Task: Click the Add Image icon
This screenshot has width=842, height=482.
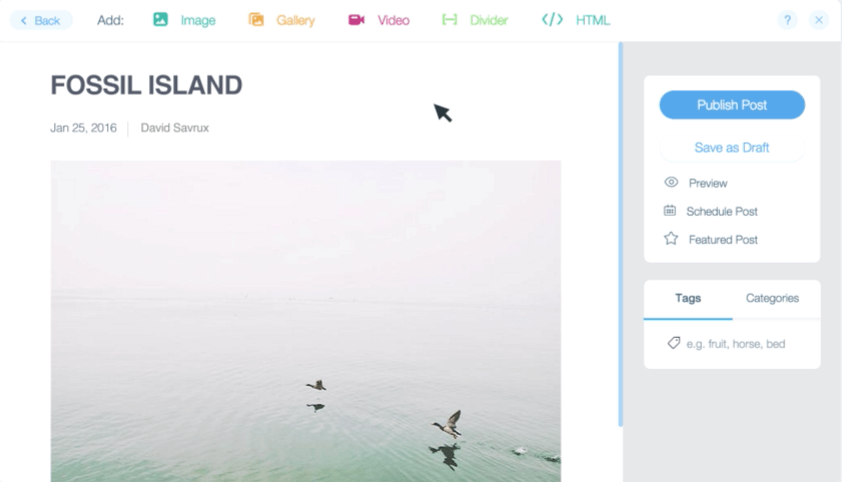Action: [160, 20]
